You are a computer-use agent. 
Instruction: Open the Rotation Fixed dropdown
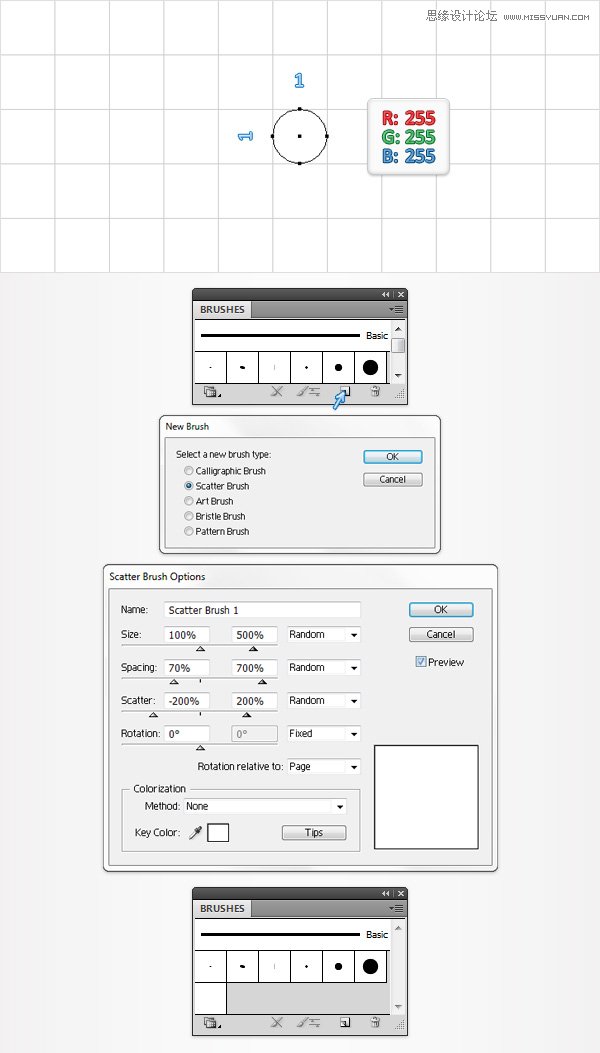pyautogui.click(x=324, y=733)
